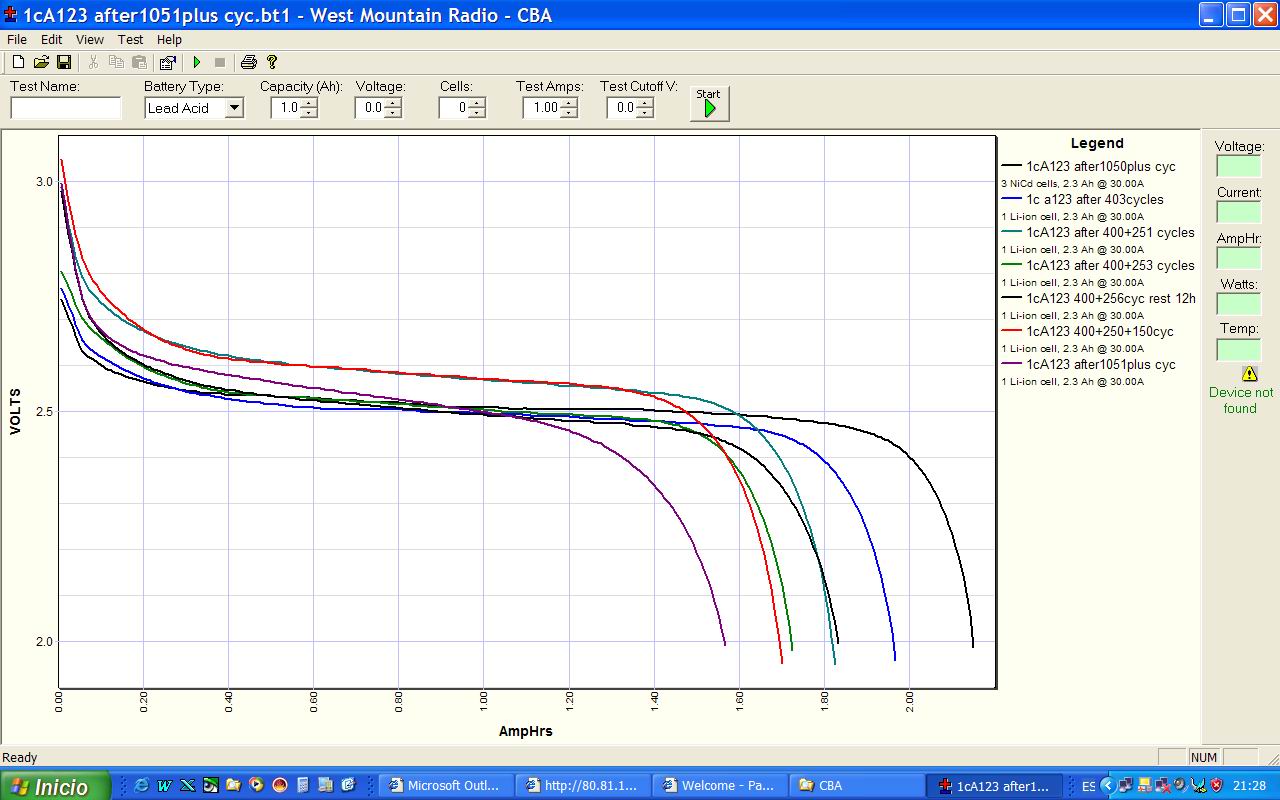Image resolution: width=1280 pixels, height=800 pixels.
Task: Switch to the Microsoft Outlook taskbar button
Action: [445, 786]
